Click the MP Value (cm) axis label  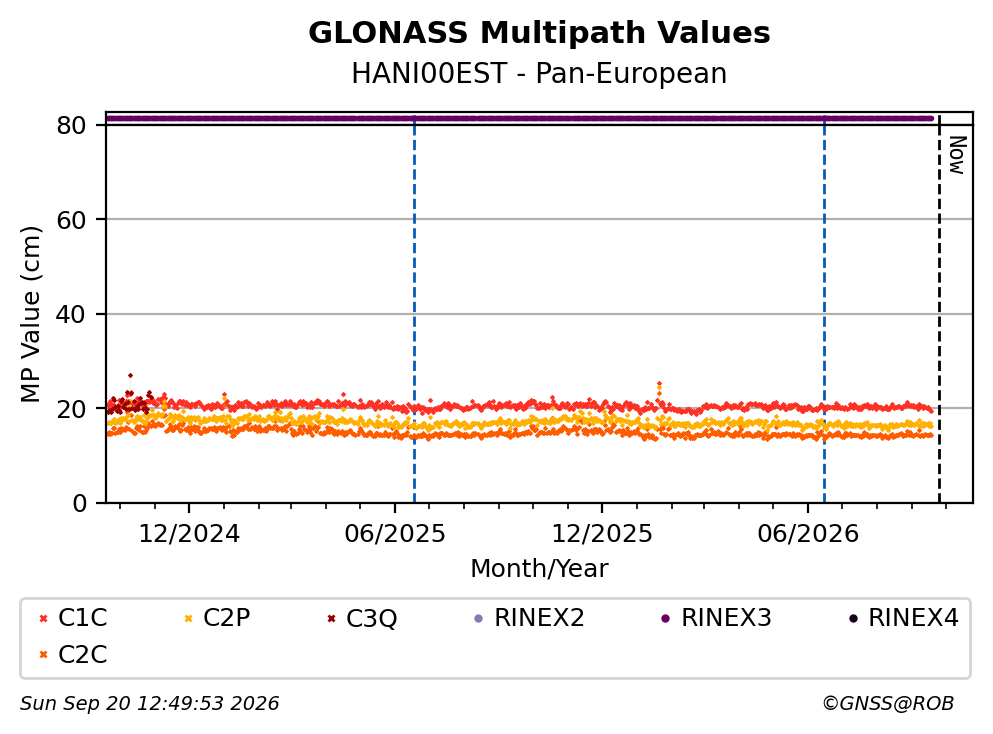[30, 314]
